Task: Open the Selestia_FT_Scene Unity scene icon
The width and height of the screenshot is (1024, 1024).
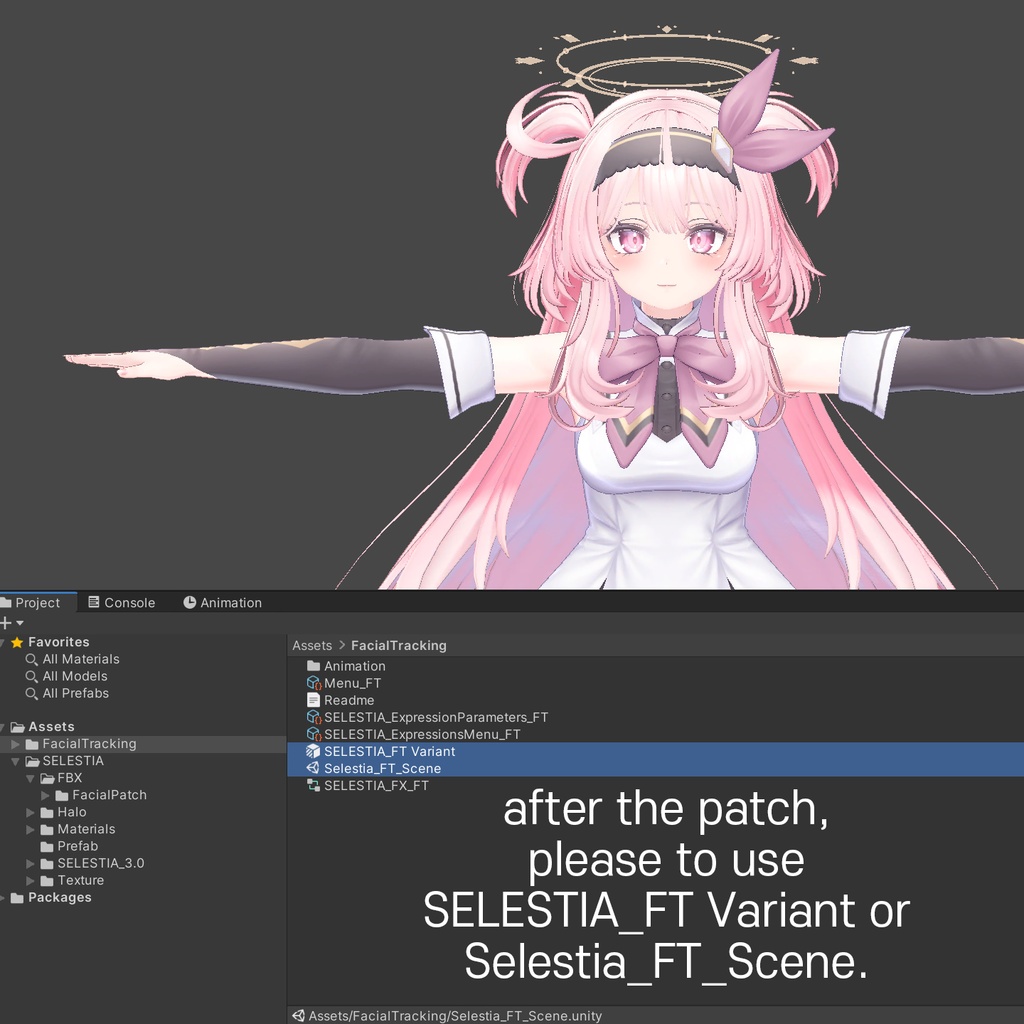Action: 311,768
